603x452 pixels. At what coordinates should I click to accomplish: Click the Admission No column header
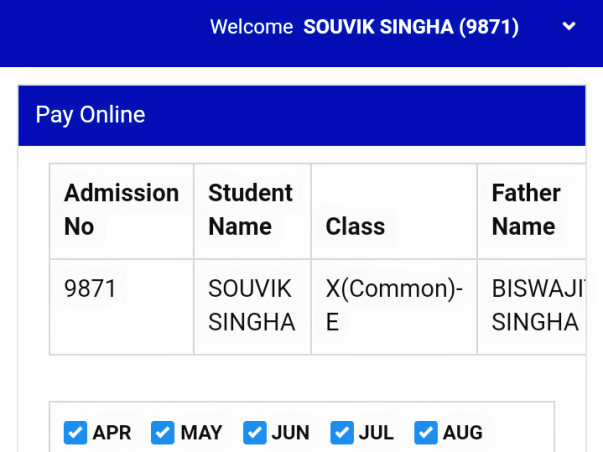tap(122, 211)
